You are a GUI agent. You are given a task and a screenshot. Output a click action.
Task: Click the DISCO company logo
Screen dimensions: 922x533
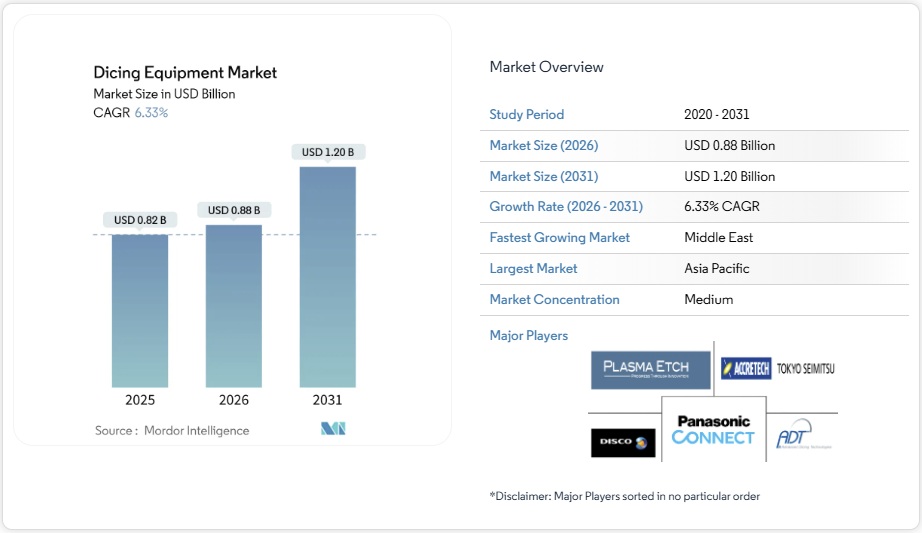(623, 442)
